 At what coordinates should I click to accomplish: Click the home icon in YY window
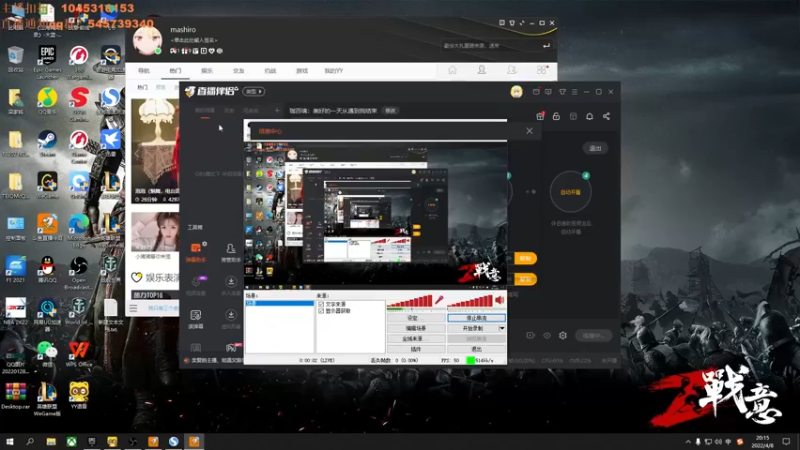(x=453, y=70)
